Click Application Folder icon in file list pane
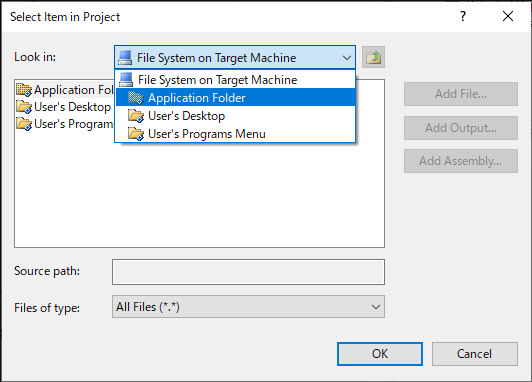Image resolution: width=532 pixels, height=382 pixels. 24,90
